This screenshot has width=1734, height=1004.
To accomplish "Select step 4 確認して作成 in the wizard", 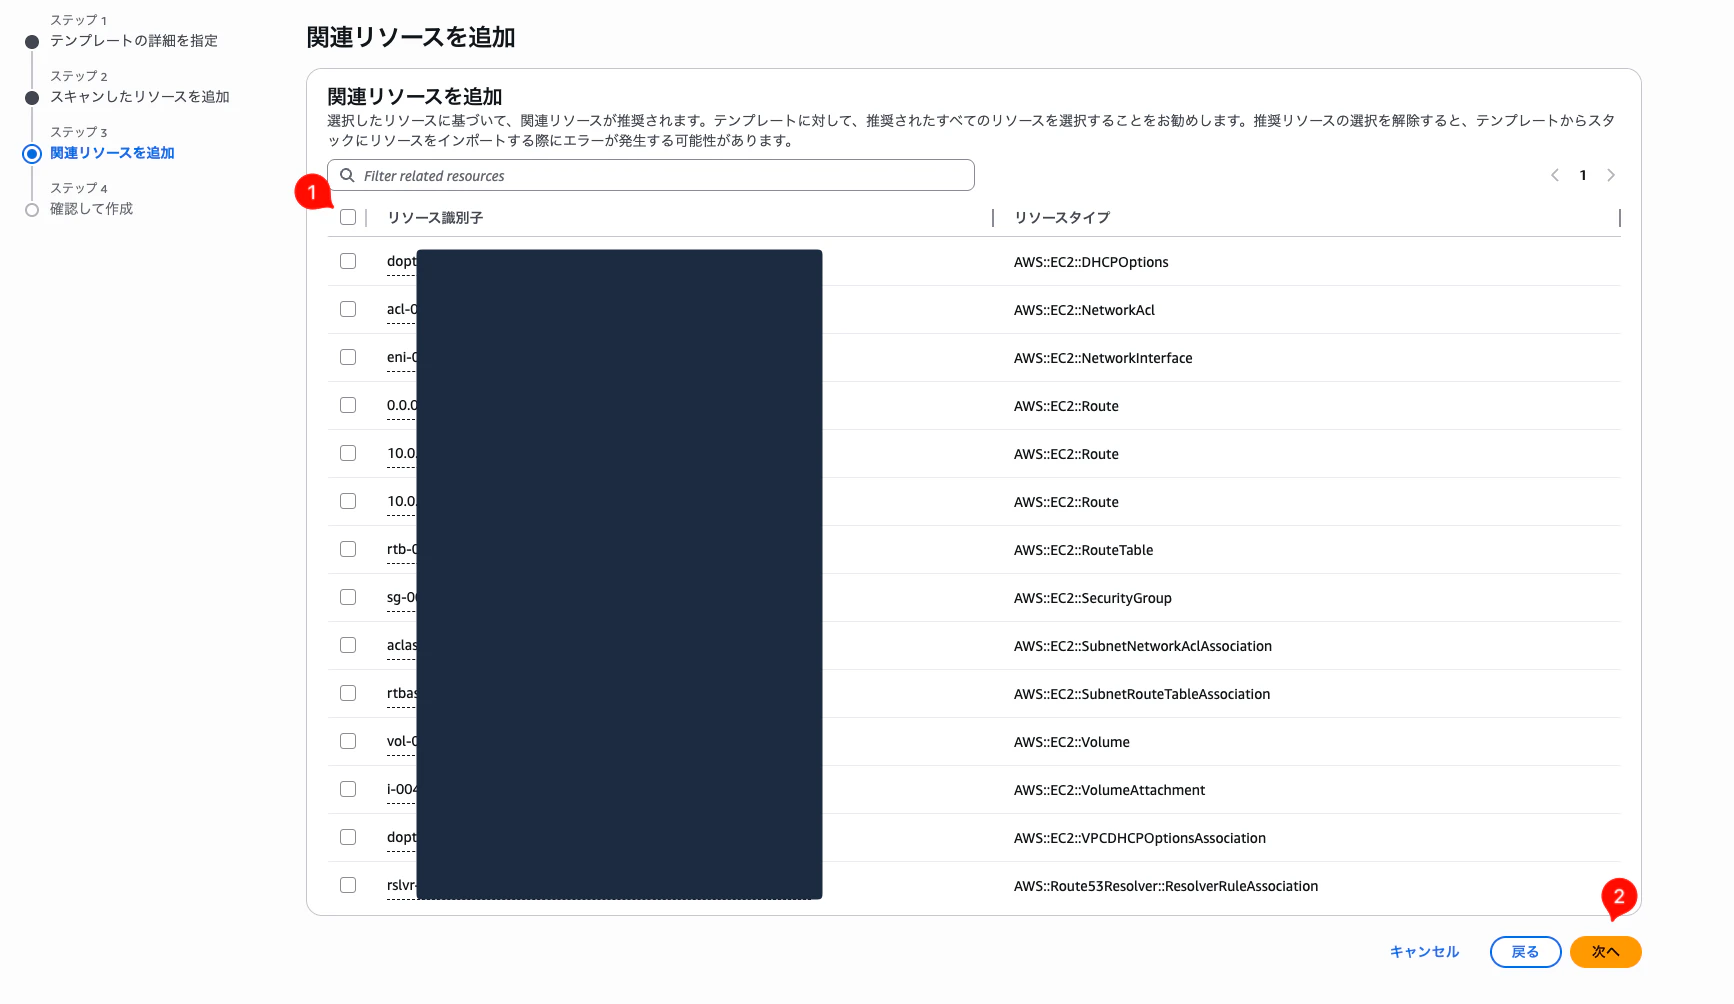I will coord(91,209).
